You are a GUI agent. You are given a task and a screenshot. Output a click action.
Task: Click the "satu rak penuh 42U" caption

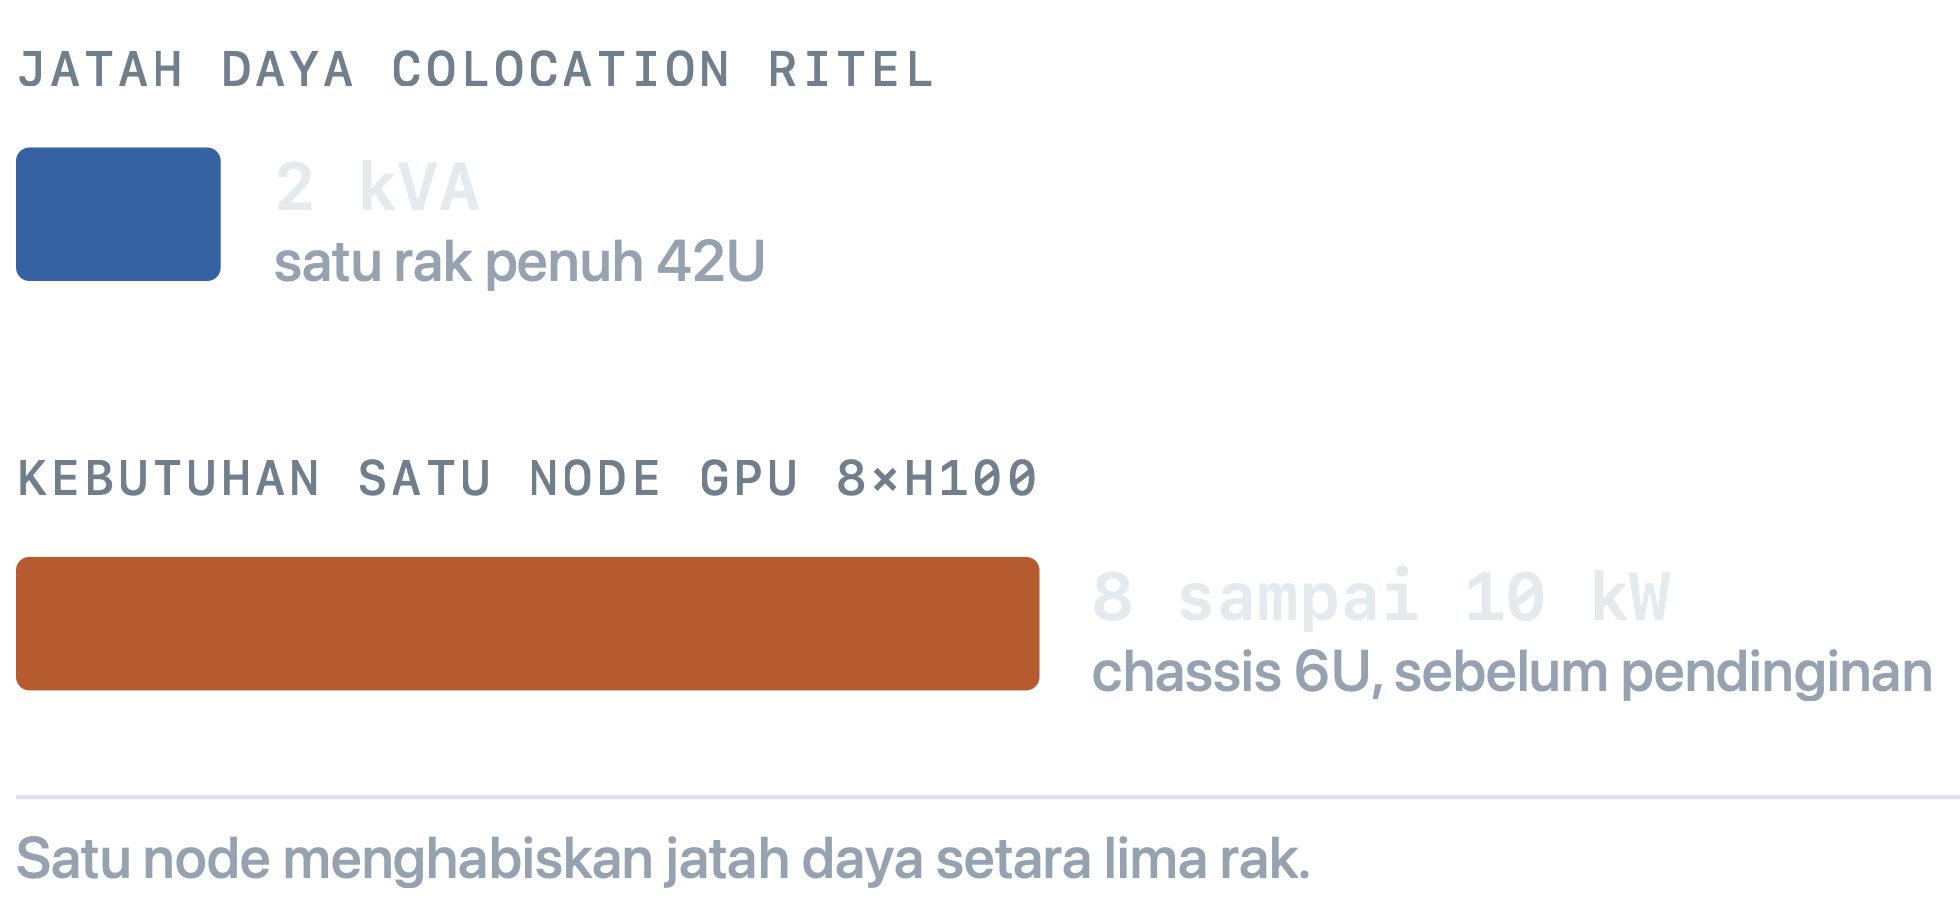coord(520,262)
